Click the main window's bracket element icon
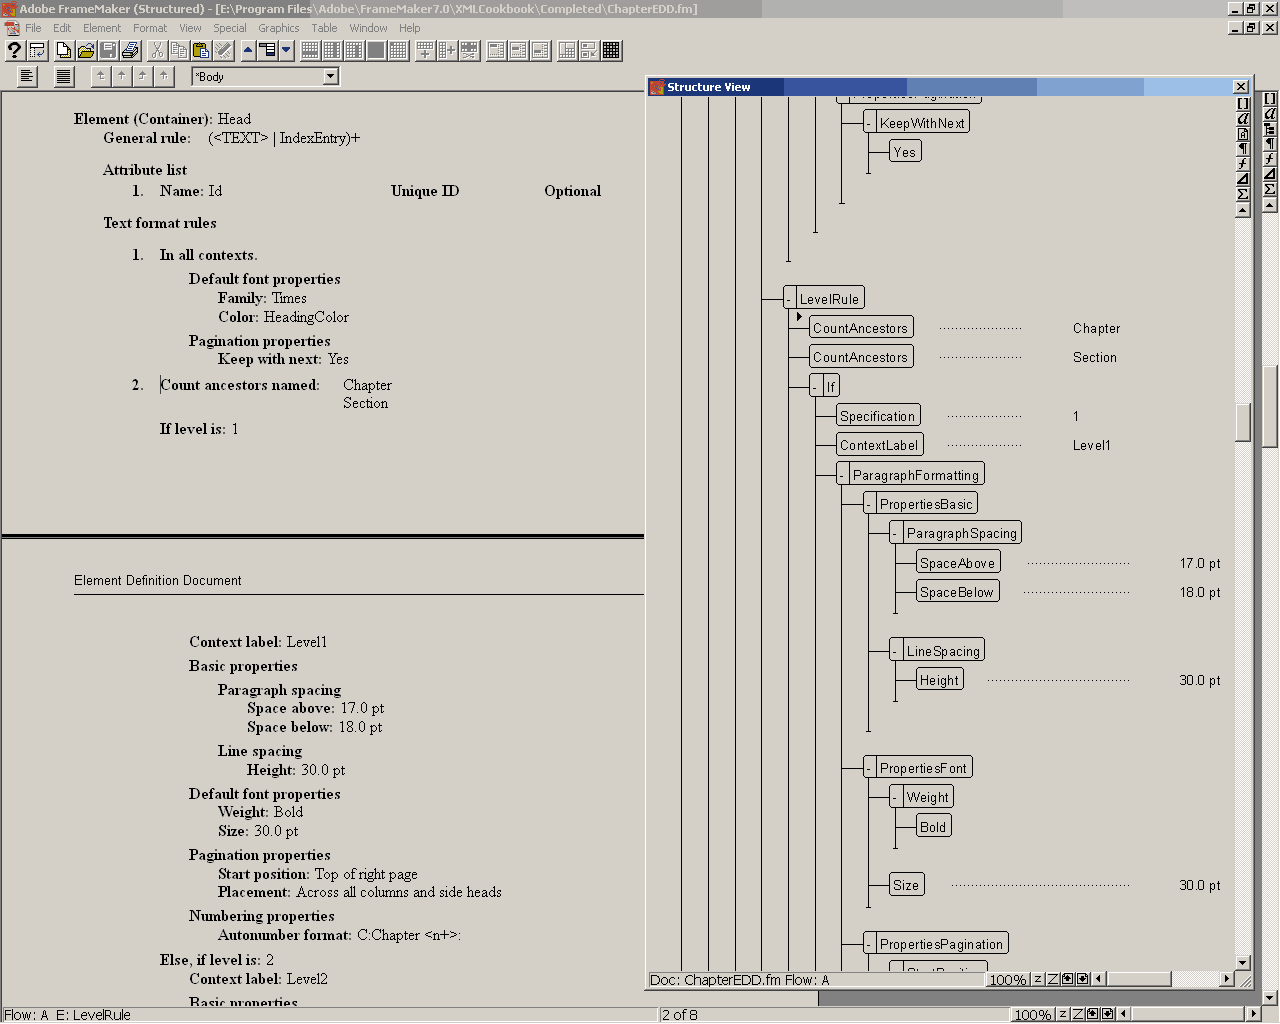 pyautogui.click(x=1270, y=99)
